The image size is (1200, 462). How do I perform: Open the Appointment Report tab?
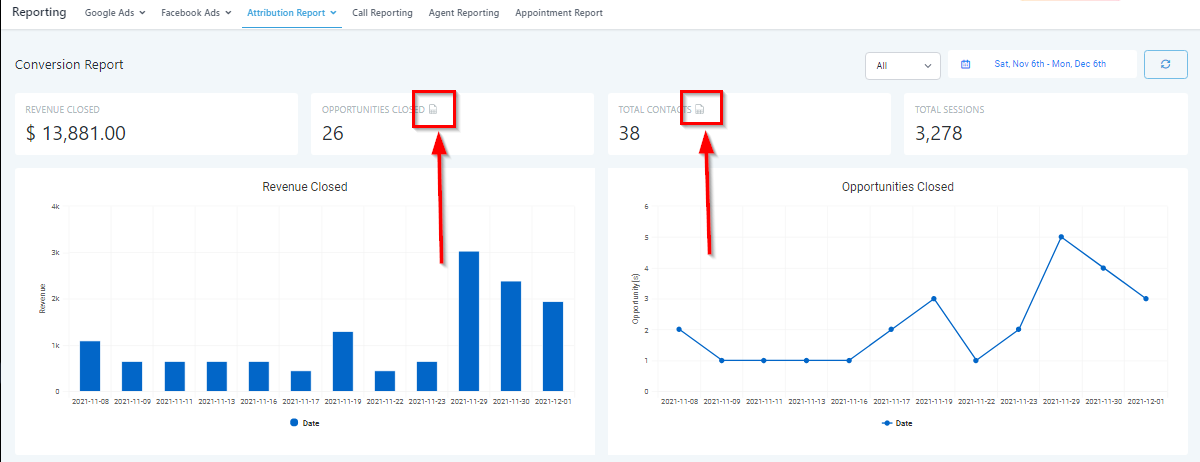pyautogui.click(x=558, y=13)
